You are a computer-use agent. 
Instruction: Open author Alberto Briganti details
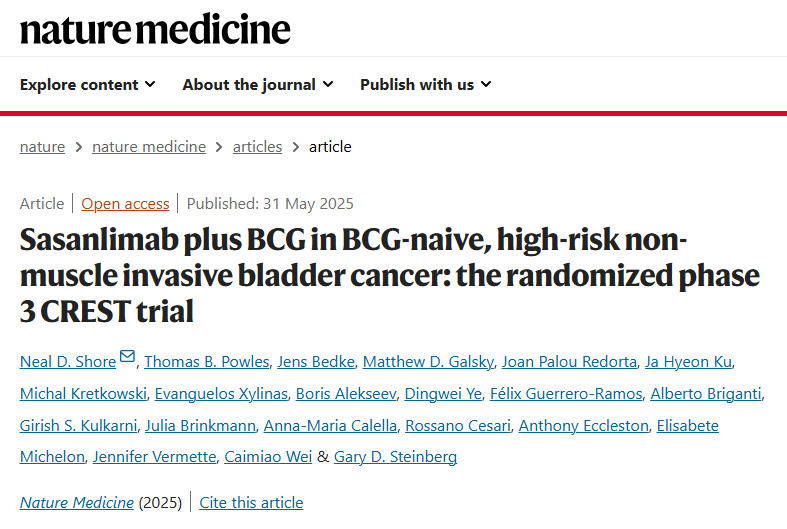pos(706,393)
